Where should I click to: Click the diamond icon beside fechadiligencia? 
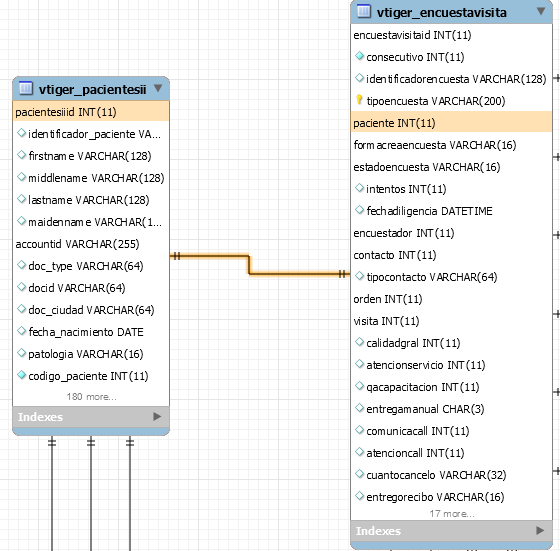[x=359, y=210]
